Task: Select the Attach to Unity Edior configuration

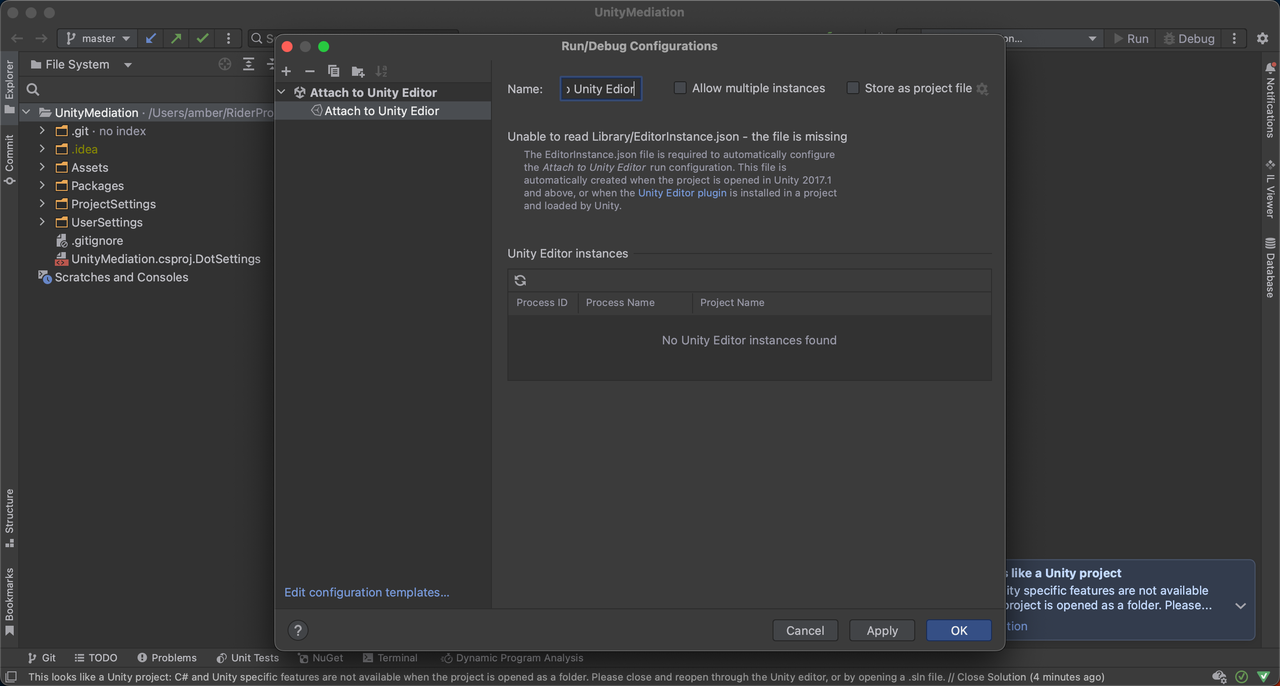Action: click(x=383, y=111)
